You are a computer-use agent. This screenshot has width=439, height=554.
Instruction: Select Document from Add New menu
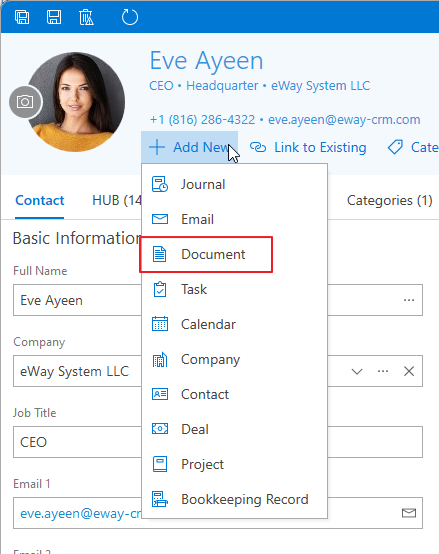pyautogui.click(x=234, y=254)
